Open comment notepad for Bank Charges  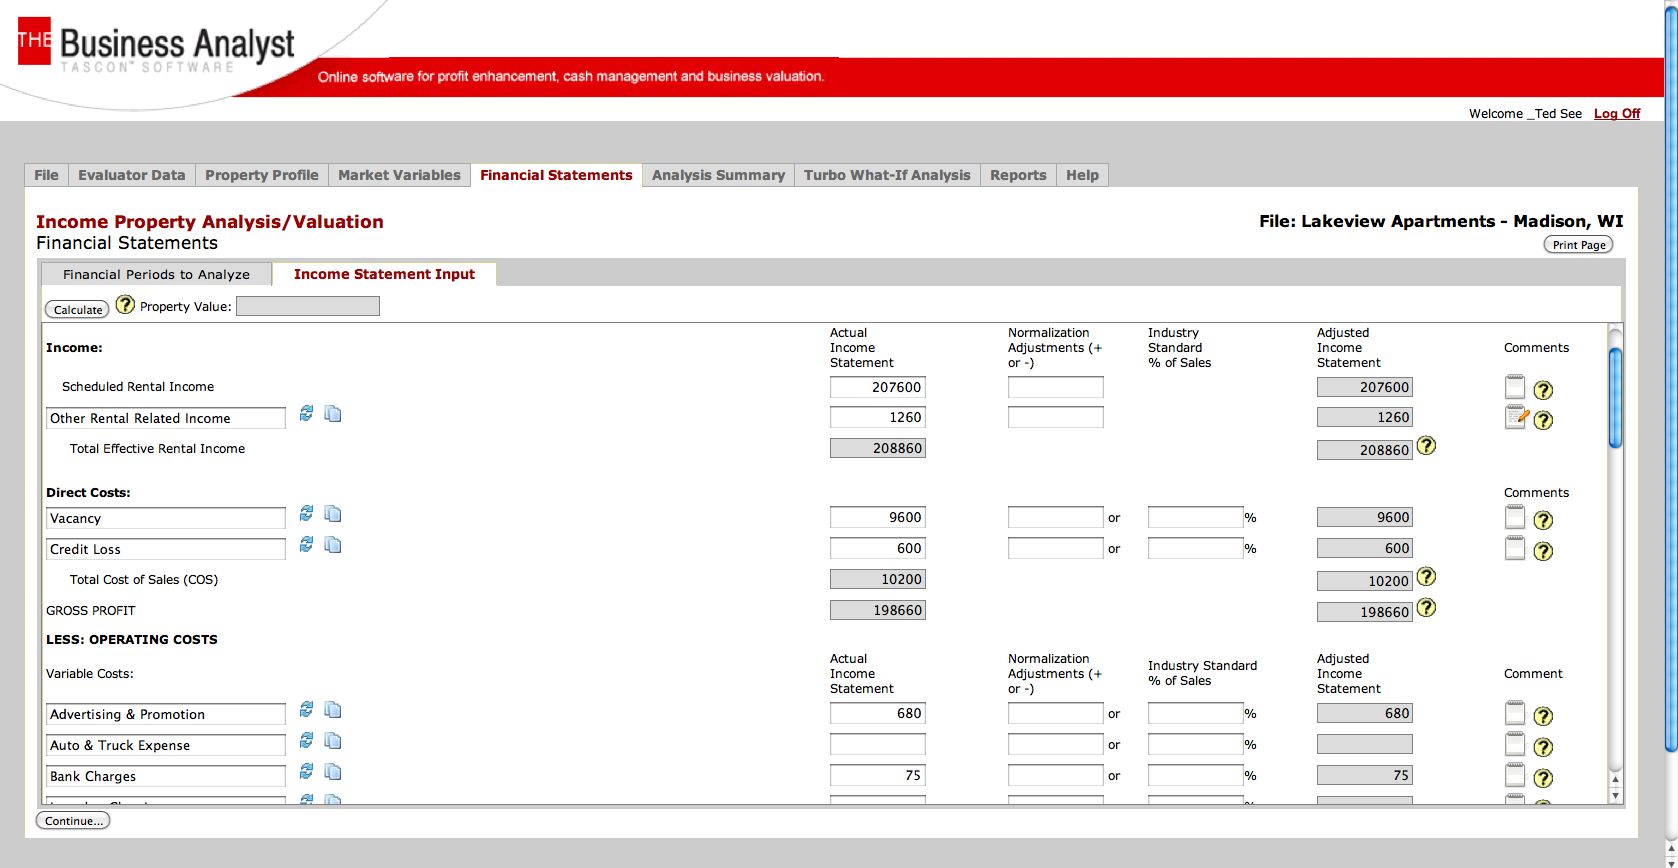1515,775
